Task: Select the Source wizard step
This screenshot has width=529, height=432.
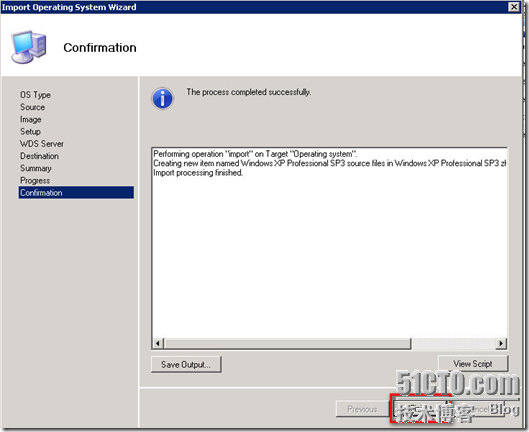Action: tap(32, 107)
